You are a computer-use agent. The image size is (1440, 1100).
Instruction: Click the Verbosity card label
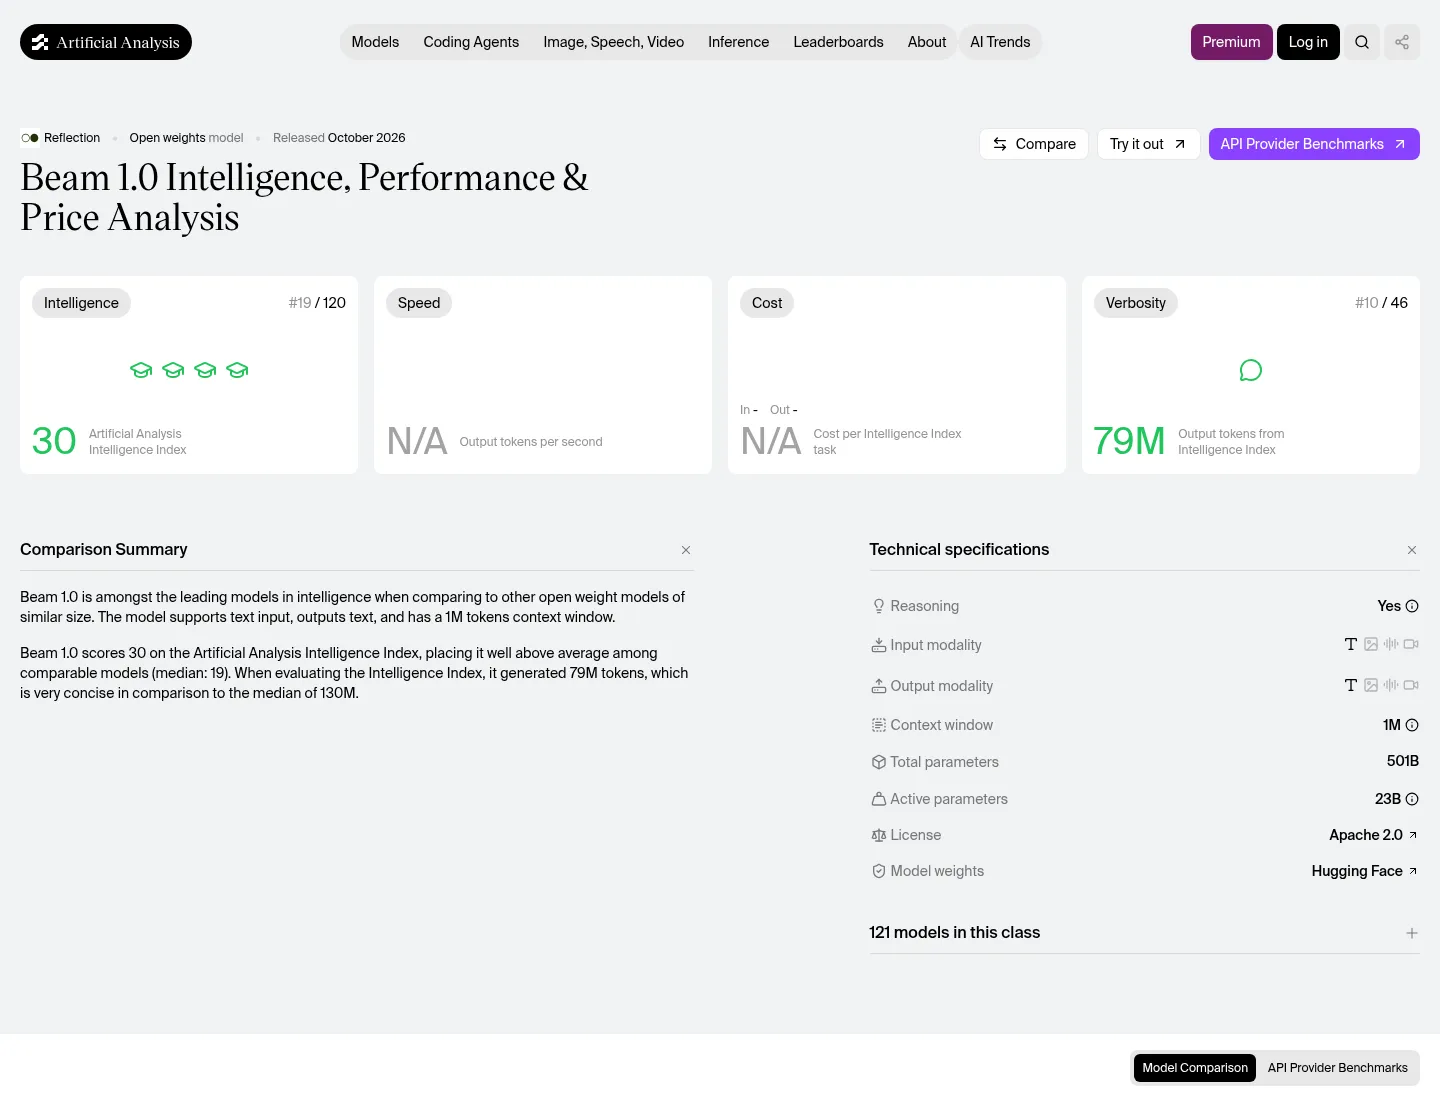tap(1136, 303)
